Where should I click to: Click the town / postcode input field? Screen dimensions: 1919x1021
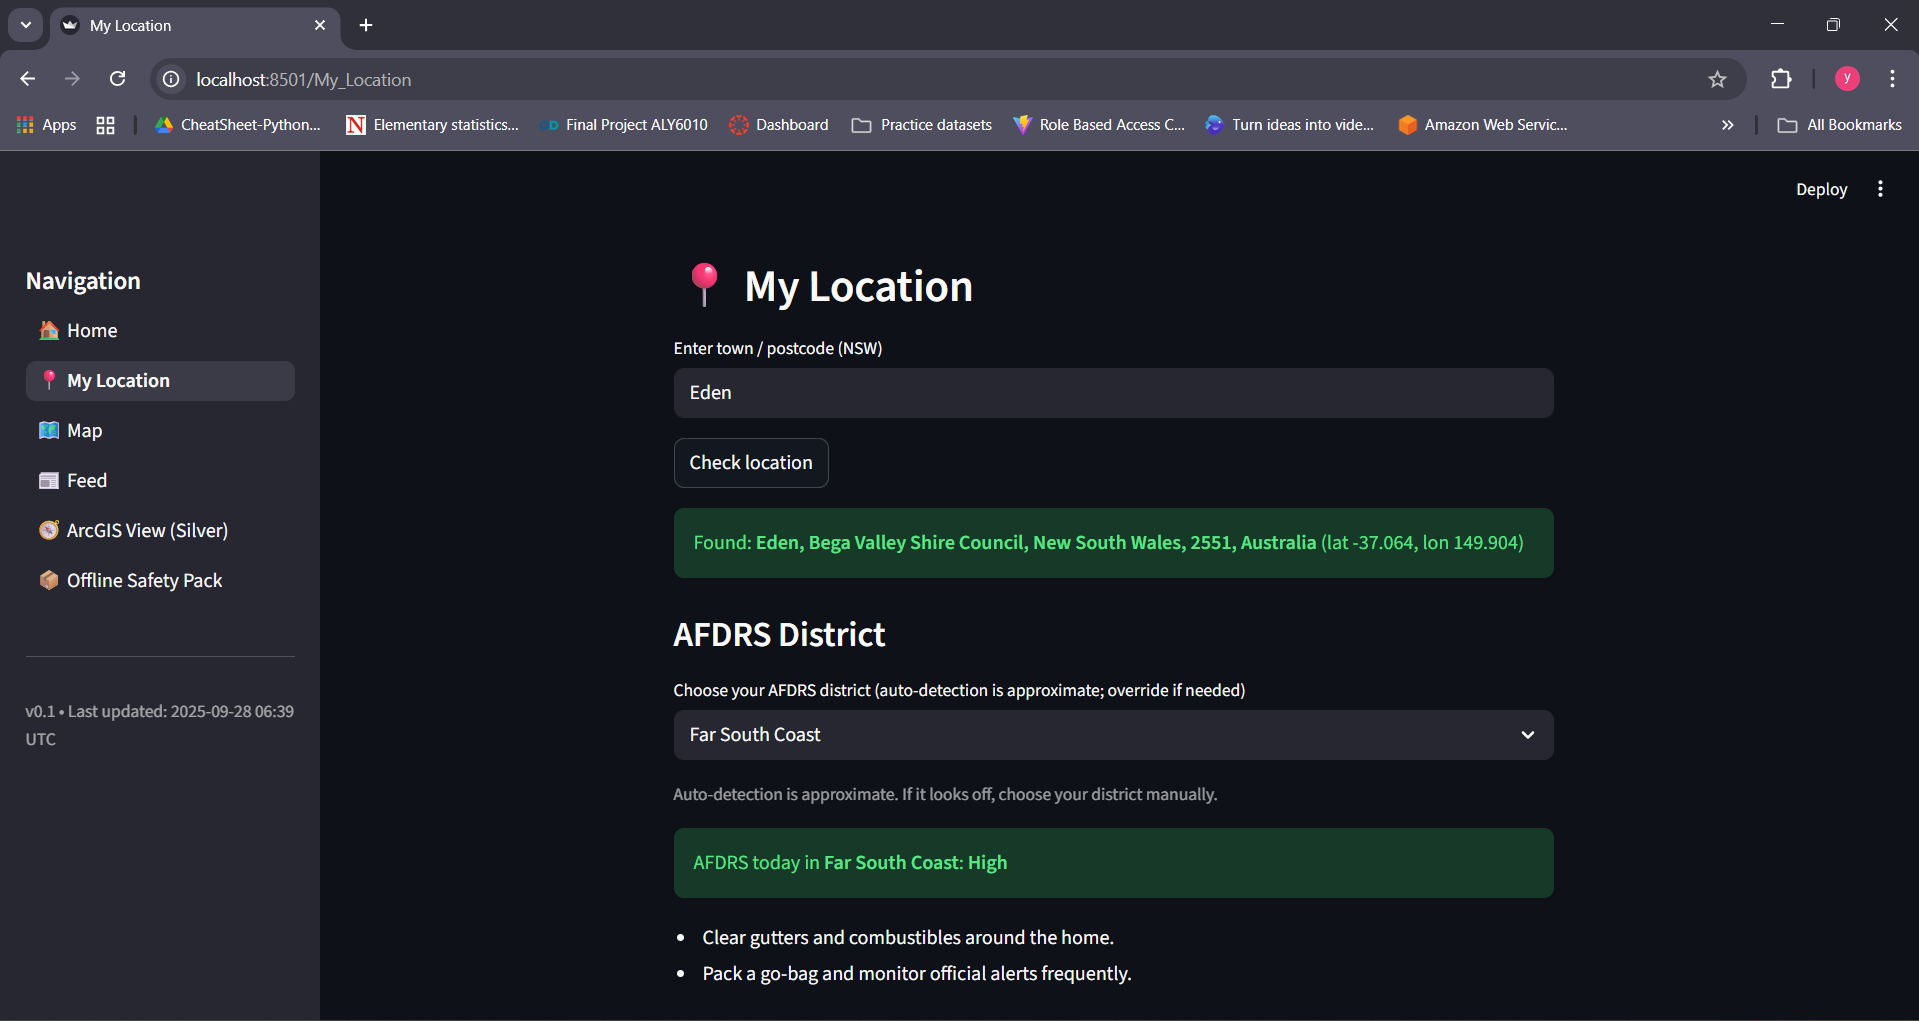[x=1113, y=393]
